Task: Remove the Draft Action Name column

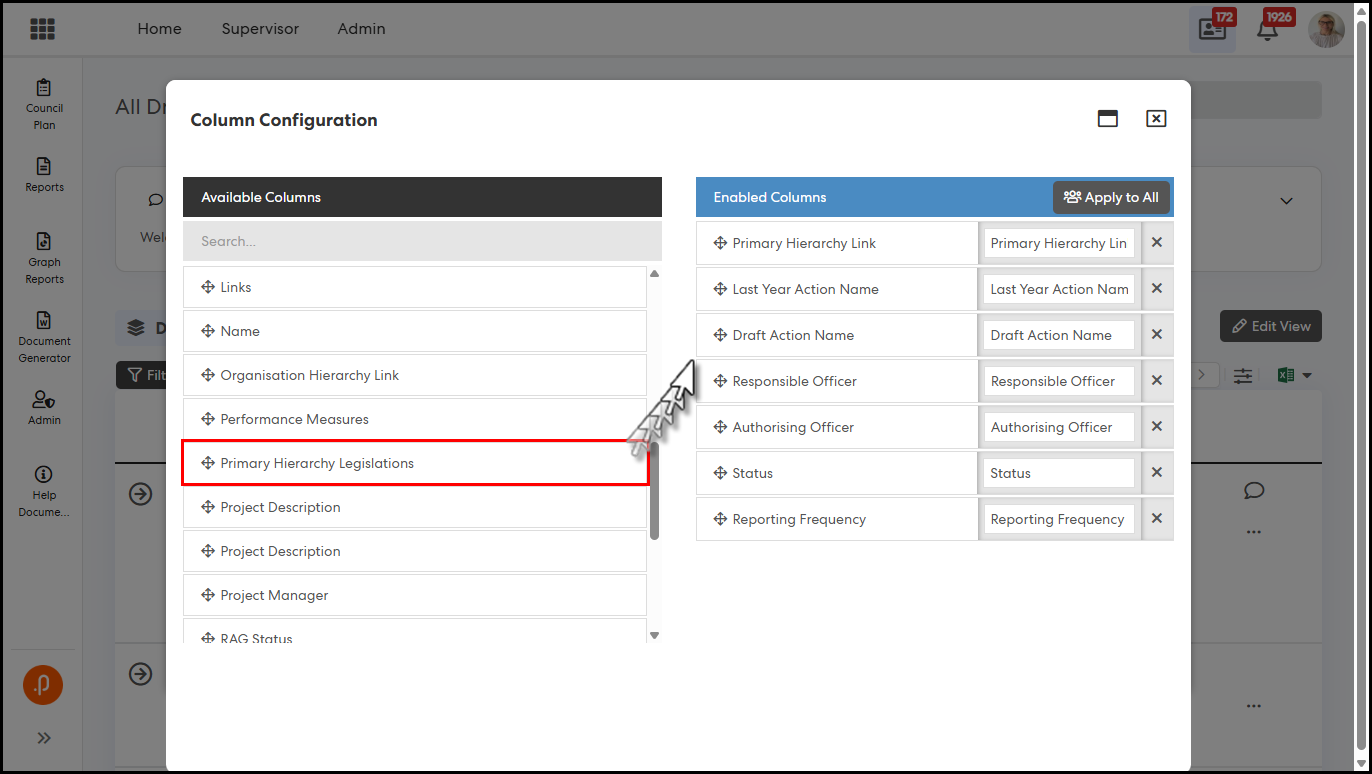Action: tap(1156, 335)
